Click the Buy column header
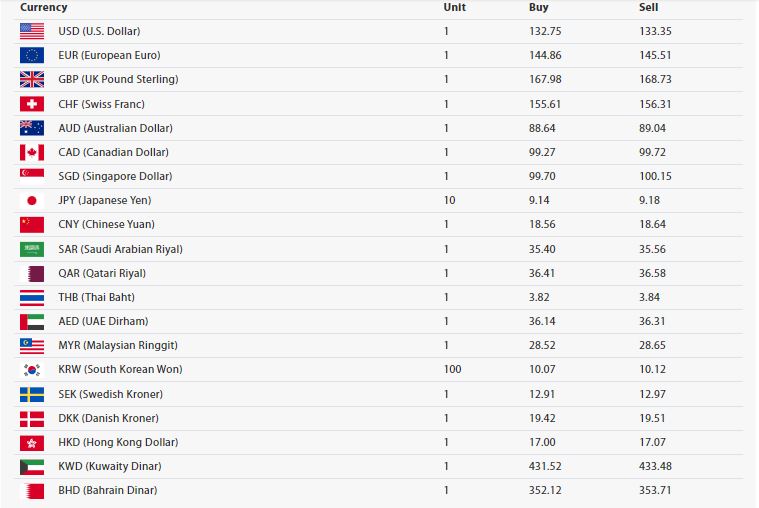This screenshot has height=508, width=759. click(x=538, y=7)
